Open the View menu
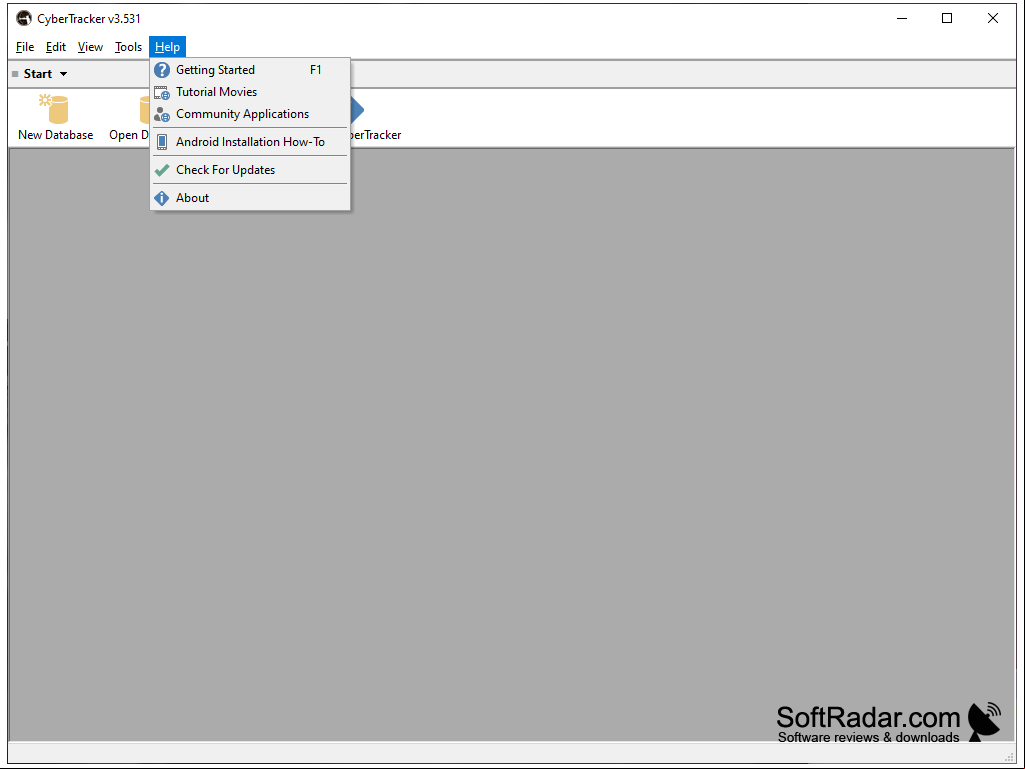This screenshot has width=1025, height=769. click(90, 47)
